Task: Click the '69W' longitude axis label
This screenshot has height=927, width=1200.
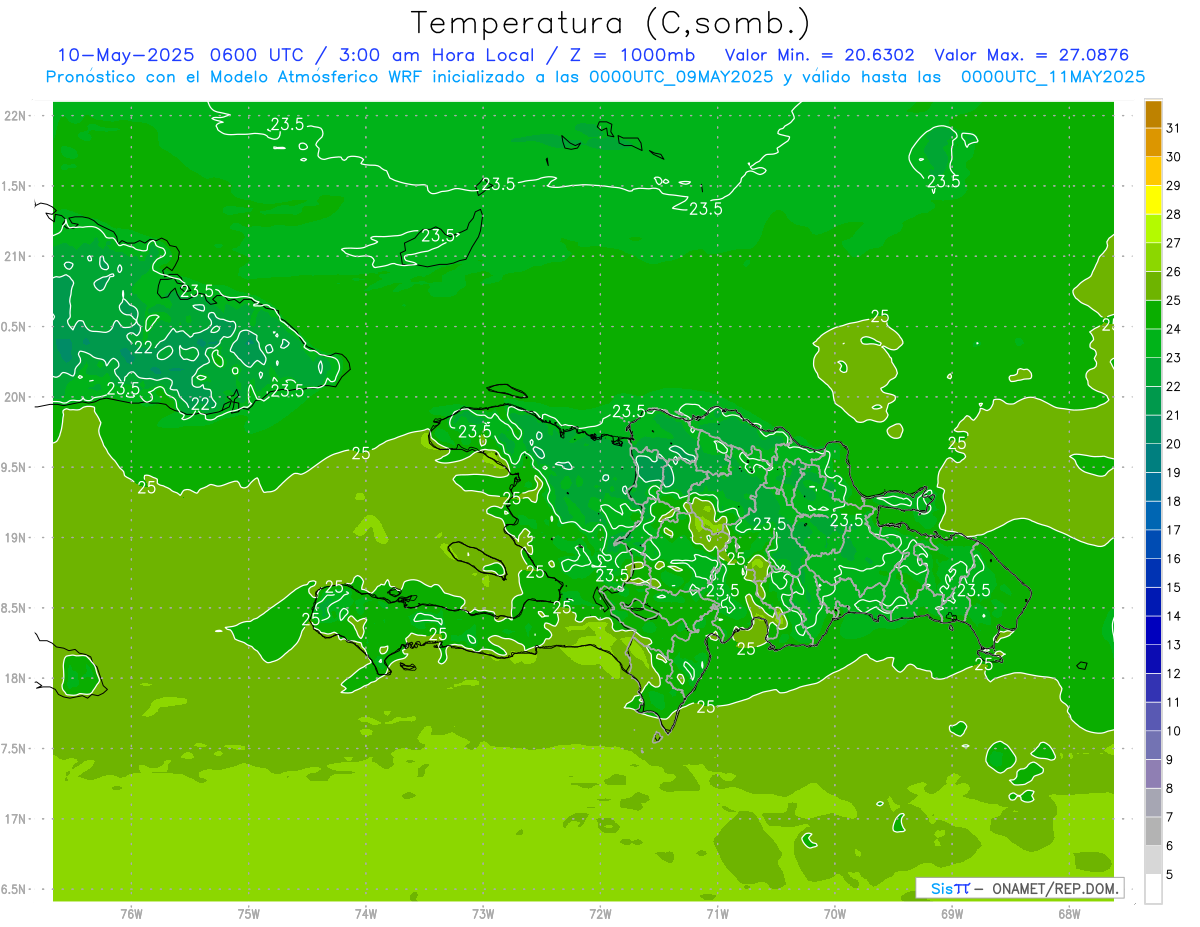Action: pos(952,913)
